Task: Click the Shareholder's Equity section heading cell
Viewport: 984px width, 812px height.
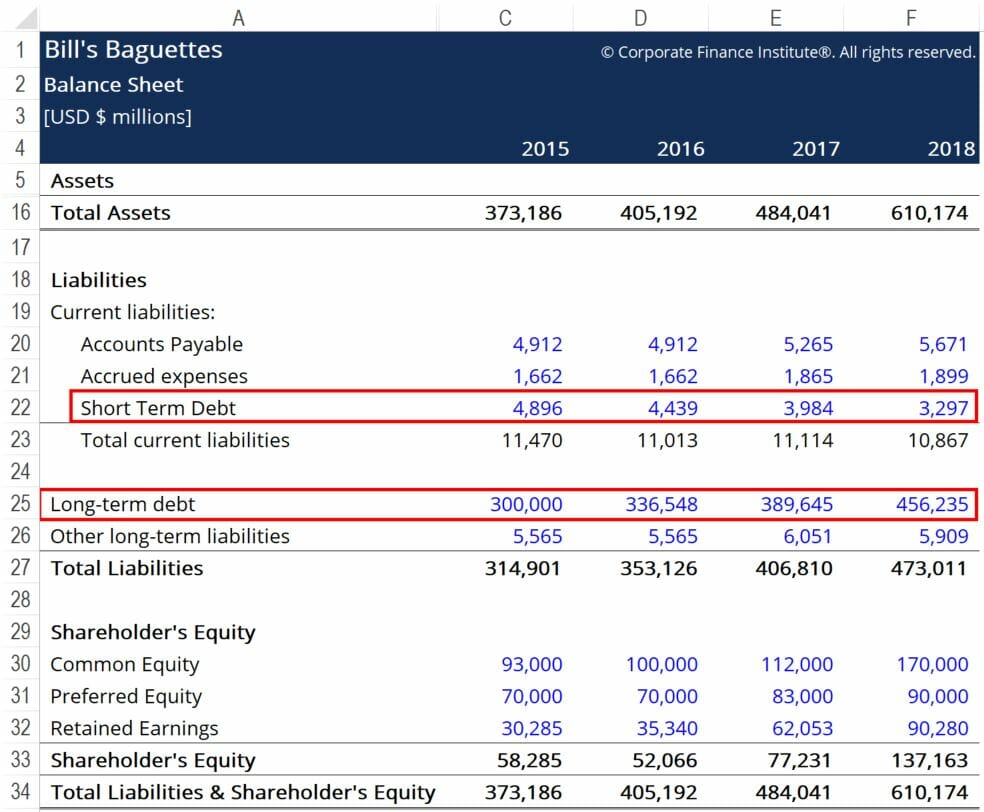Action: (153, 632)
